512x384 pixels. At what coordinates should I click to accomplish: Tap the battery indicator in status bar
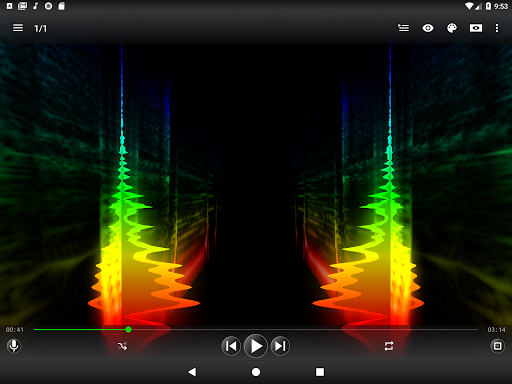488,6
